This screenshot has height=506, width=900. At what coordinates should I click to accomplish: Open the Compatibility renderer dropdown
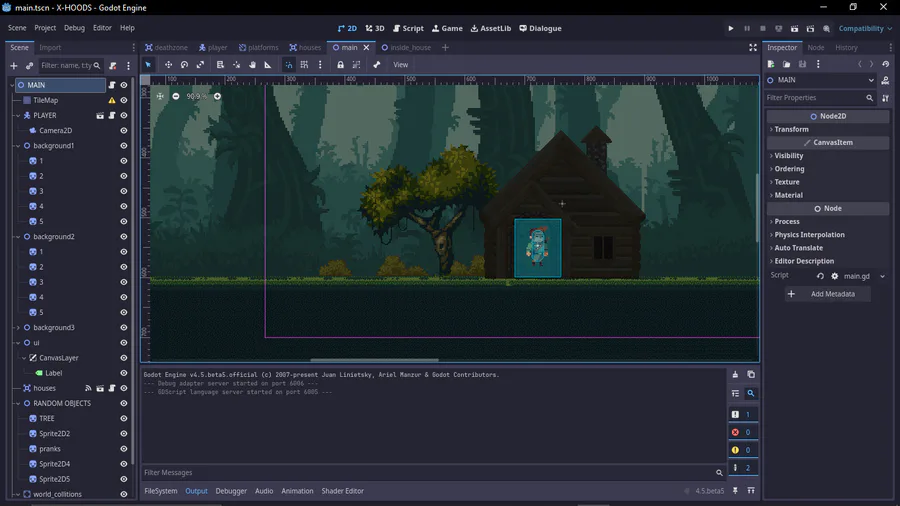865,28
